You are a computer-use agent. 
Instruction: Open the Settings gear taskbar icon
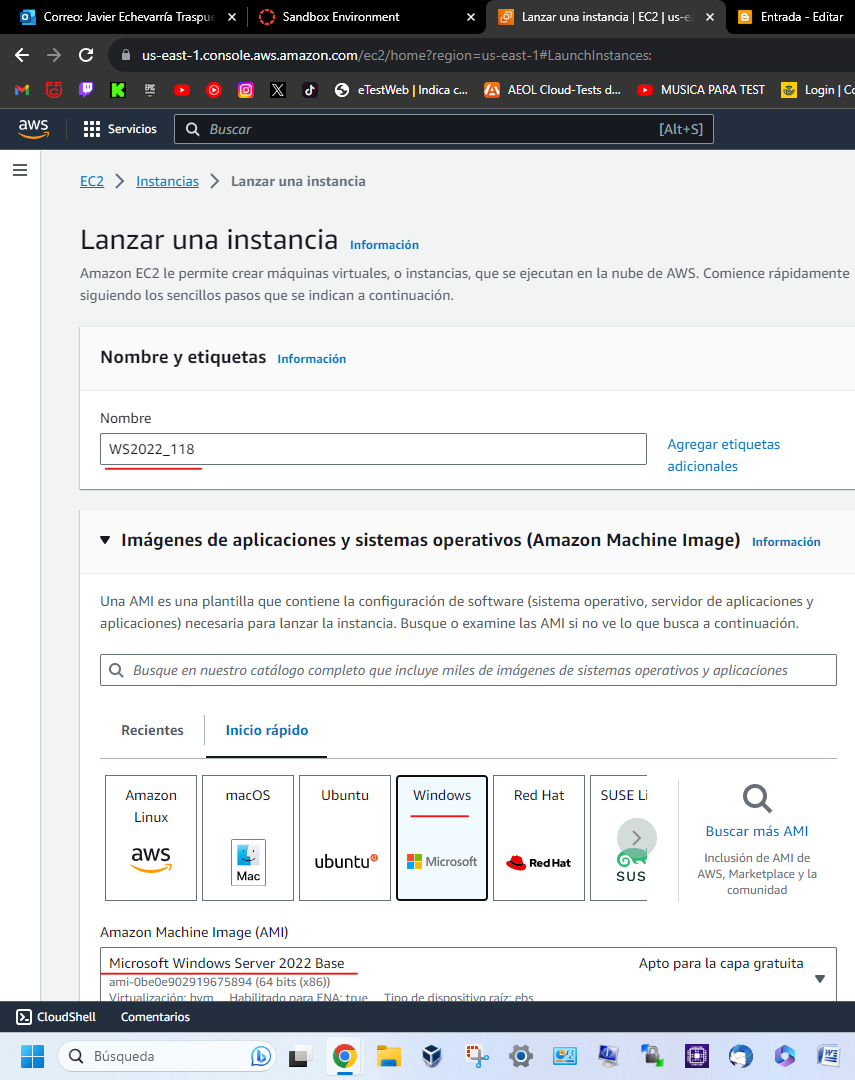point(521,1056)
